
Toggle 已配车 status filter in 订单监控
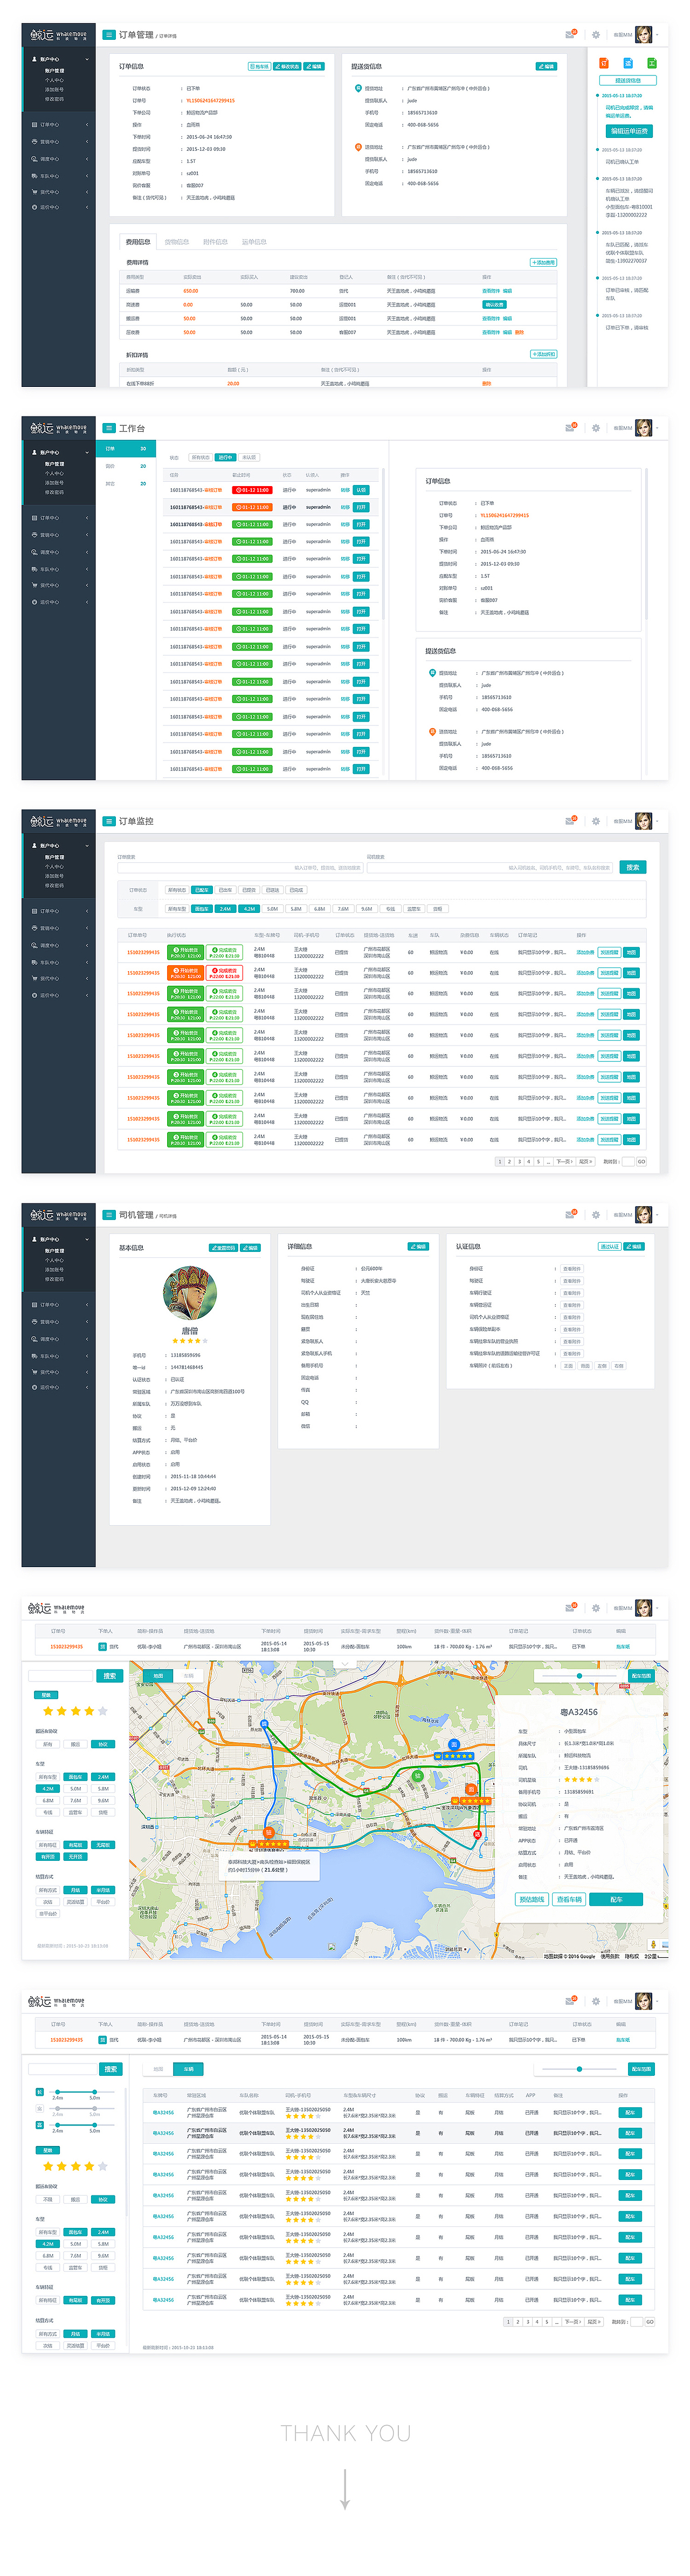click(201, 890)
